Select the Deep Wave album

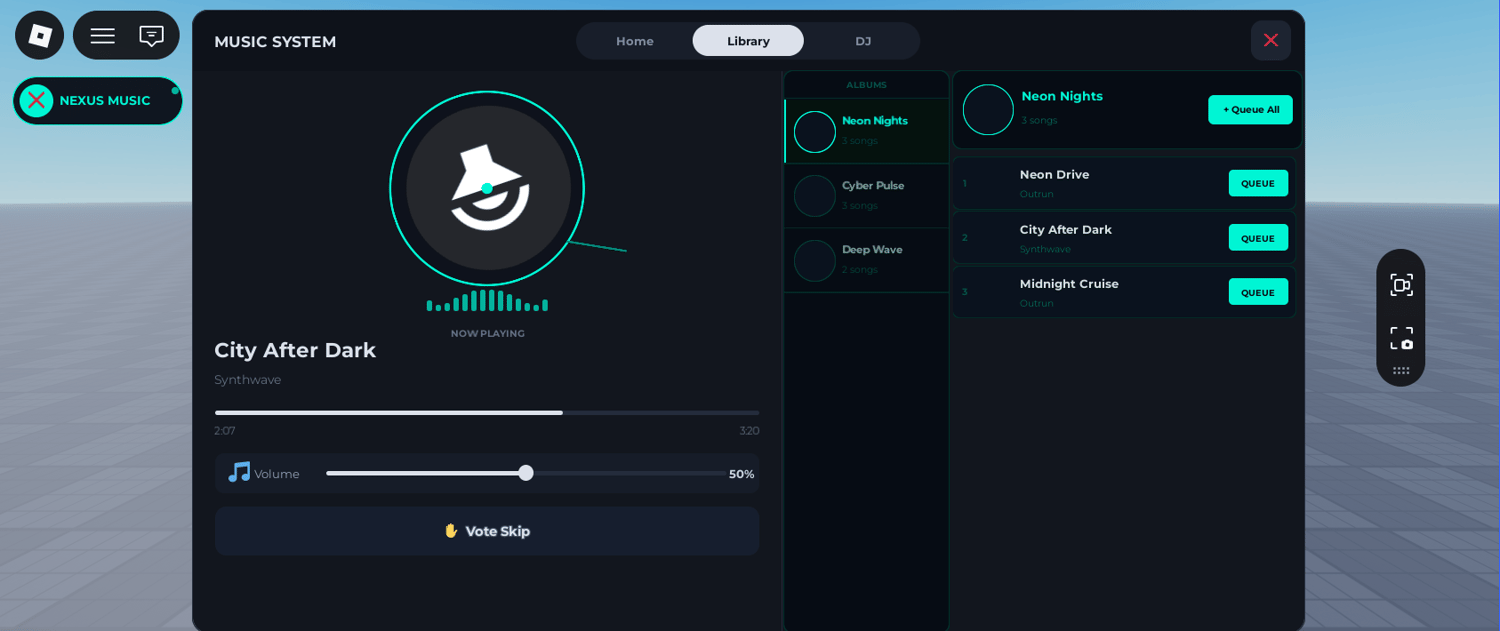click(867, 260)
